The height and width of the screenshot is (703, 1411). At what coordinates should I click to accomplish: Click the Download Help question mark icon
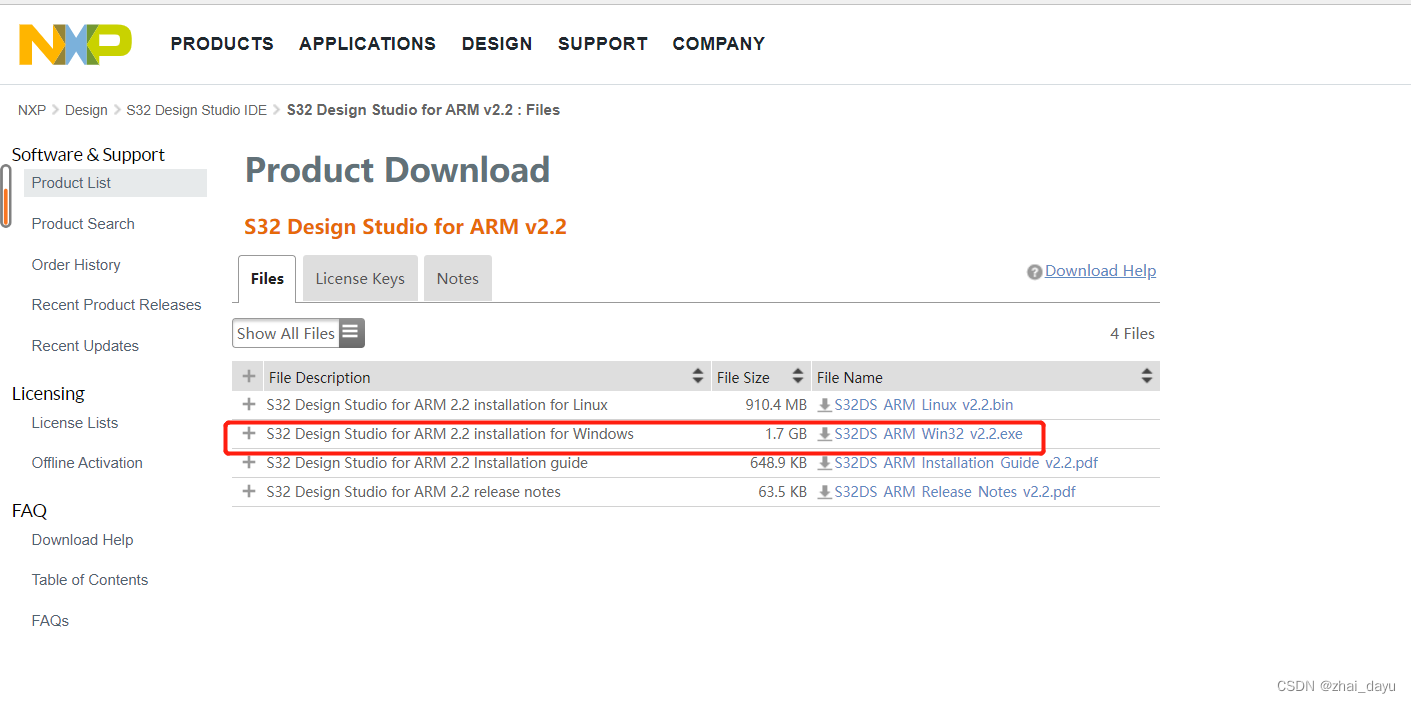(x=1035, y=272)
